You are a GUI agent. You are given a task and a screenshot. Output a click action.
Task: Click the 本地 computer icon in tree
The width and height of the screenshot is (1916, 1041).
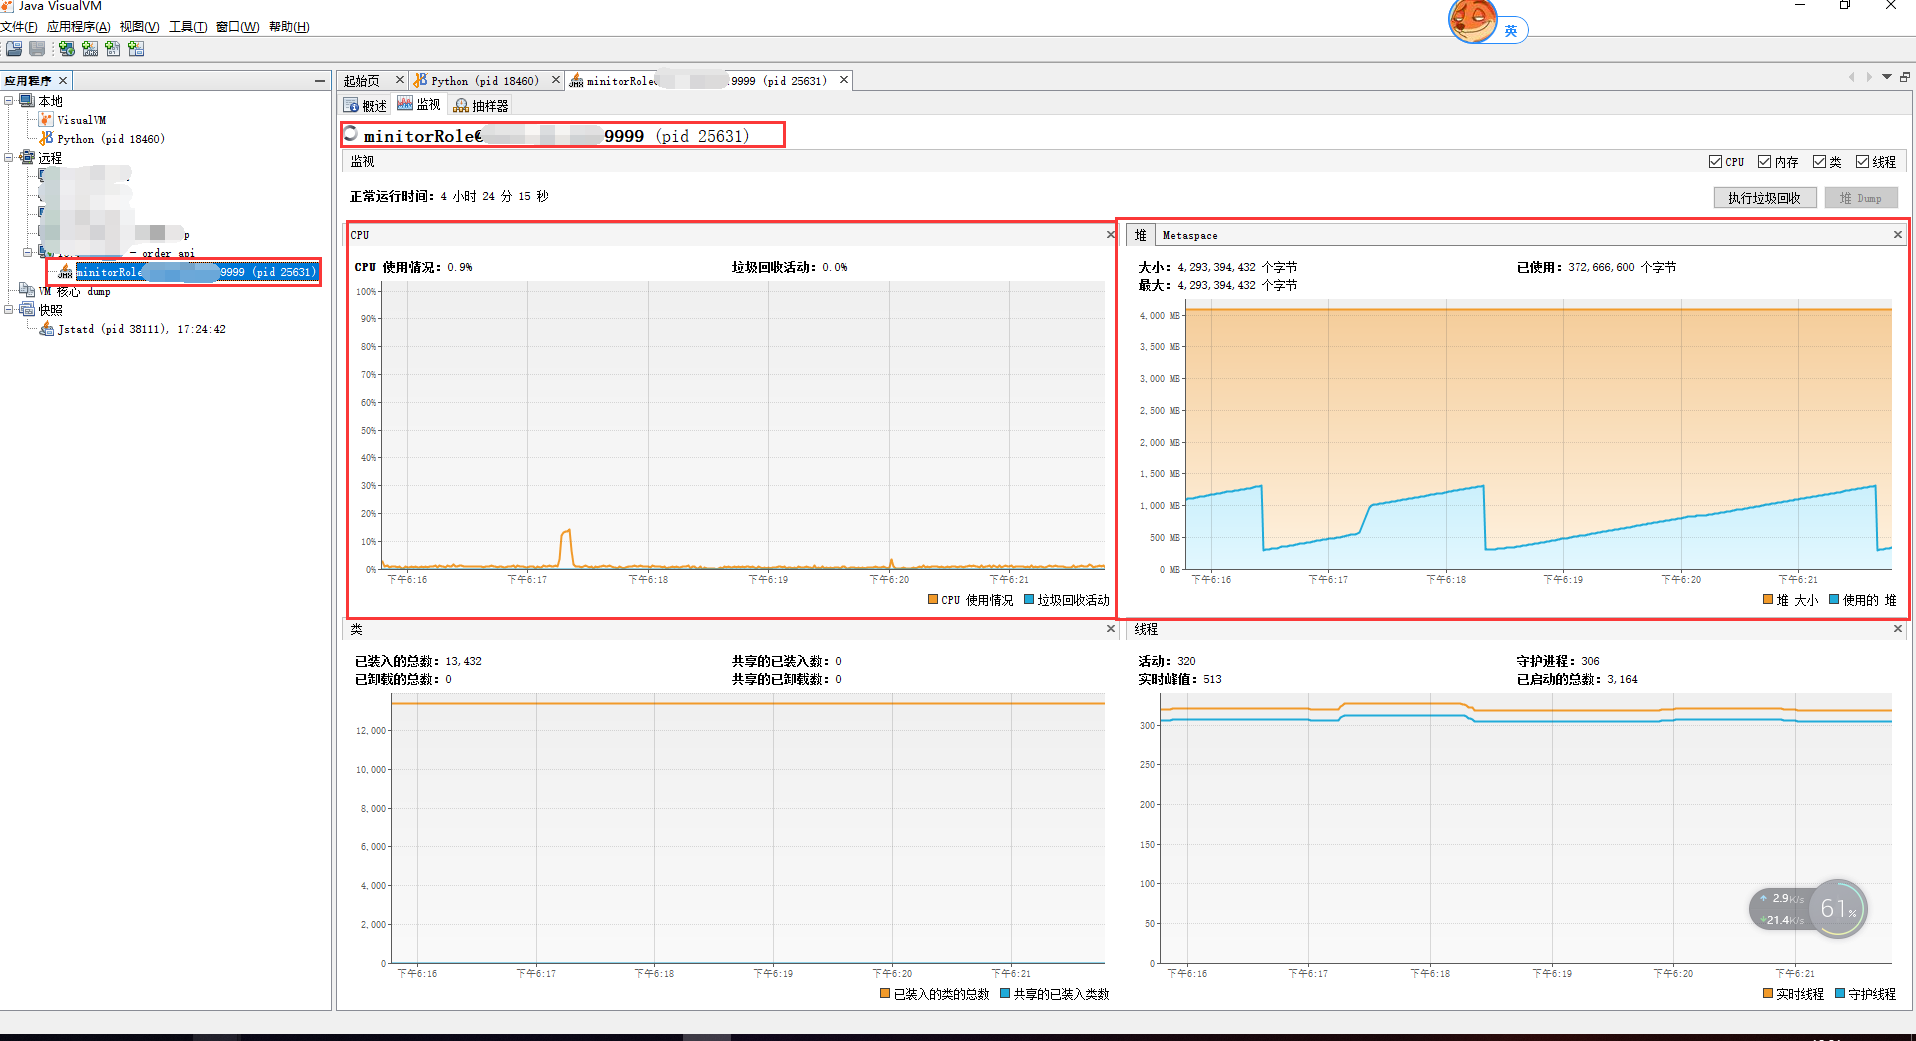tap(27, 101)
